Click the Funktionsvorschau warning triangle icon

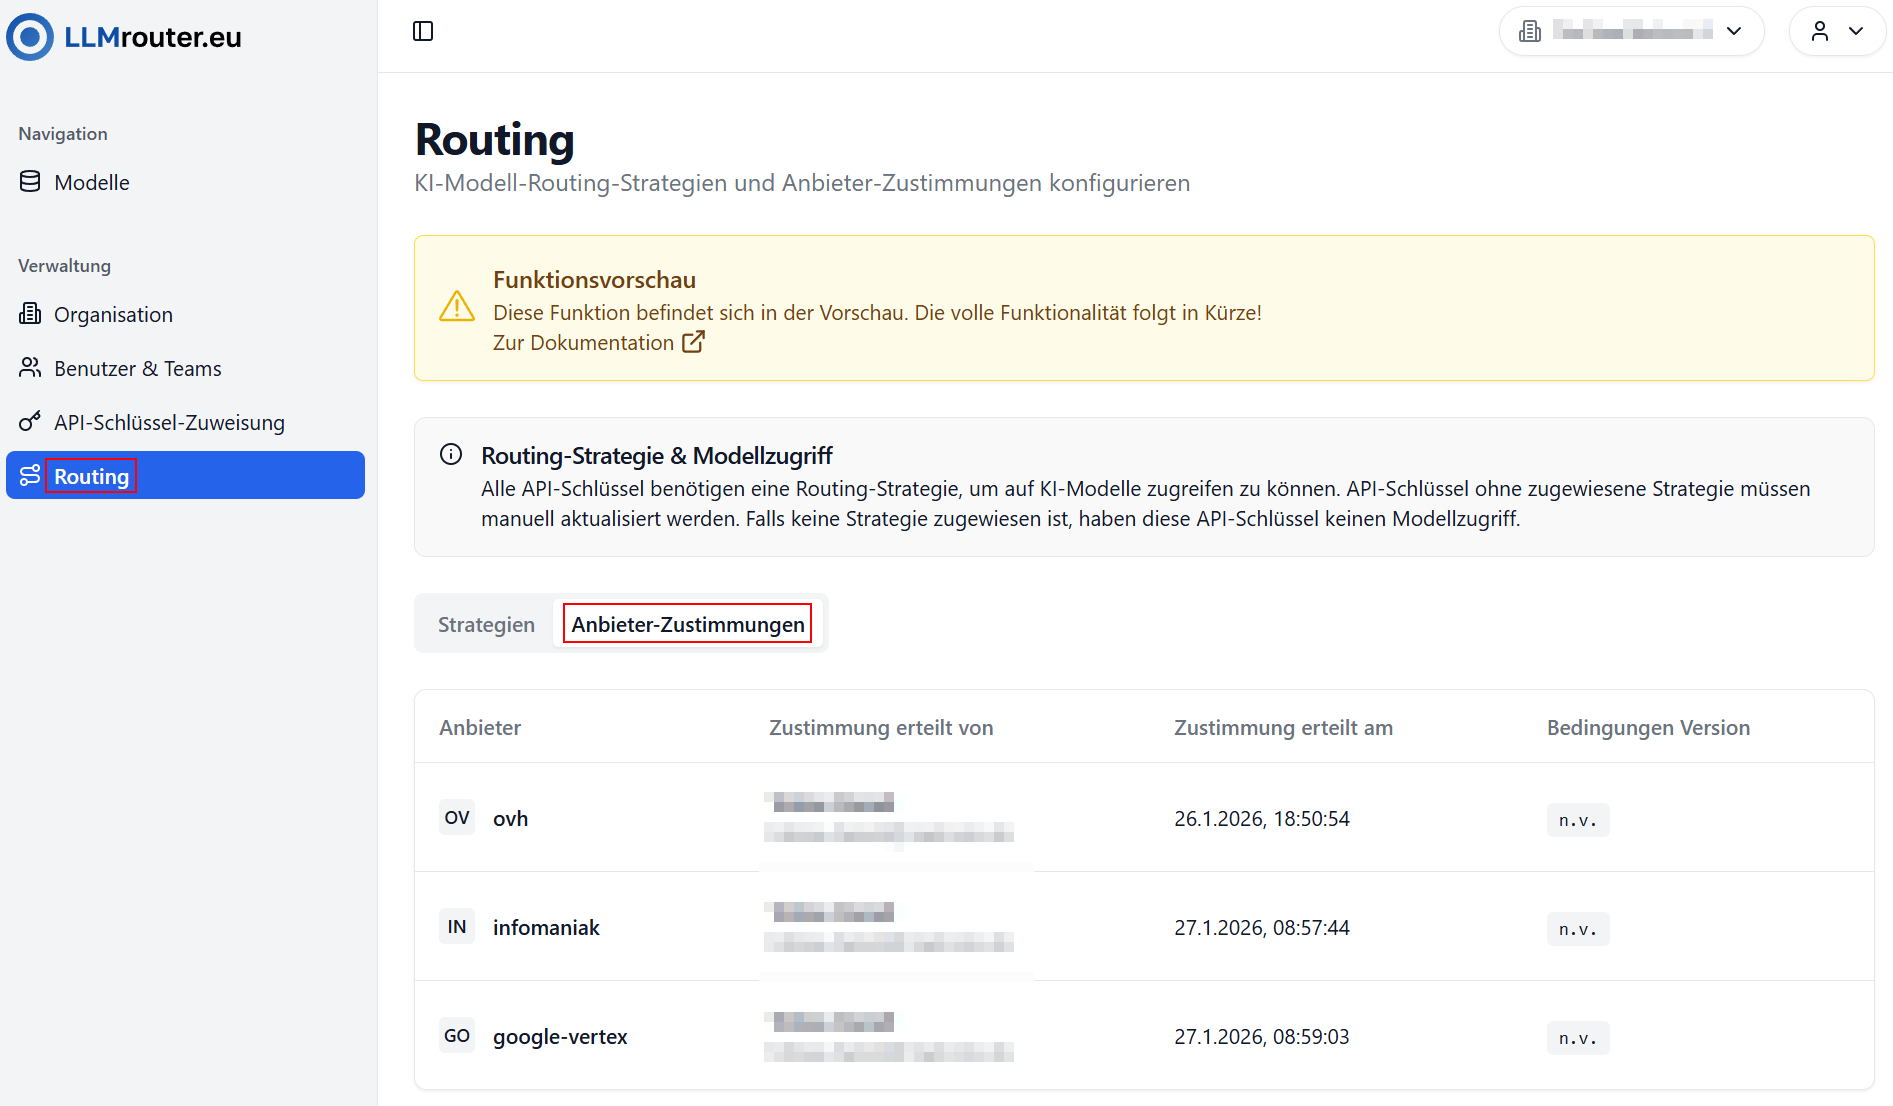tap(457, 306)
